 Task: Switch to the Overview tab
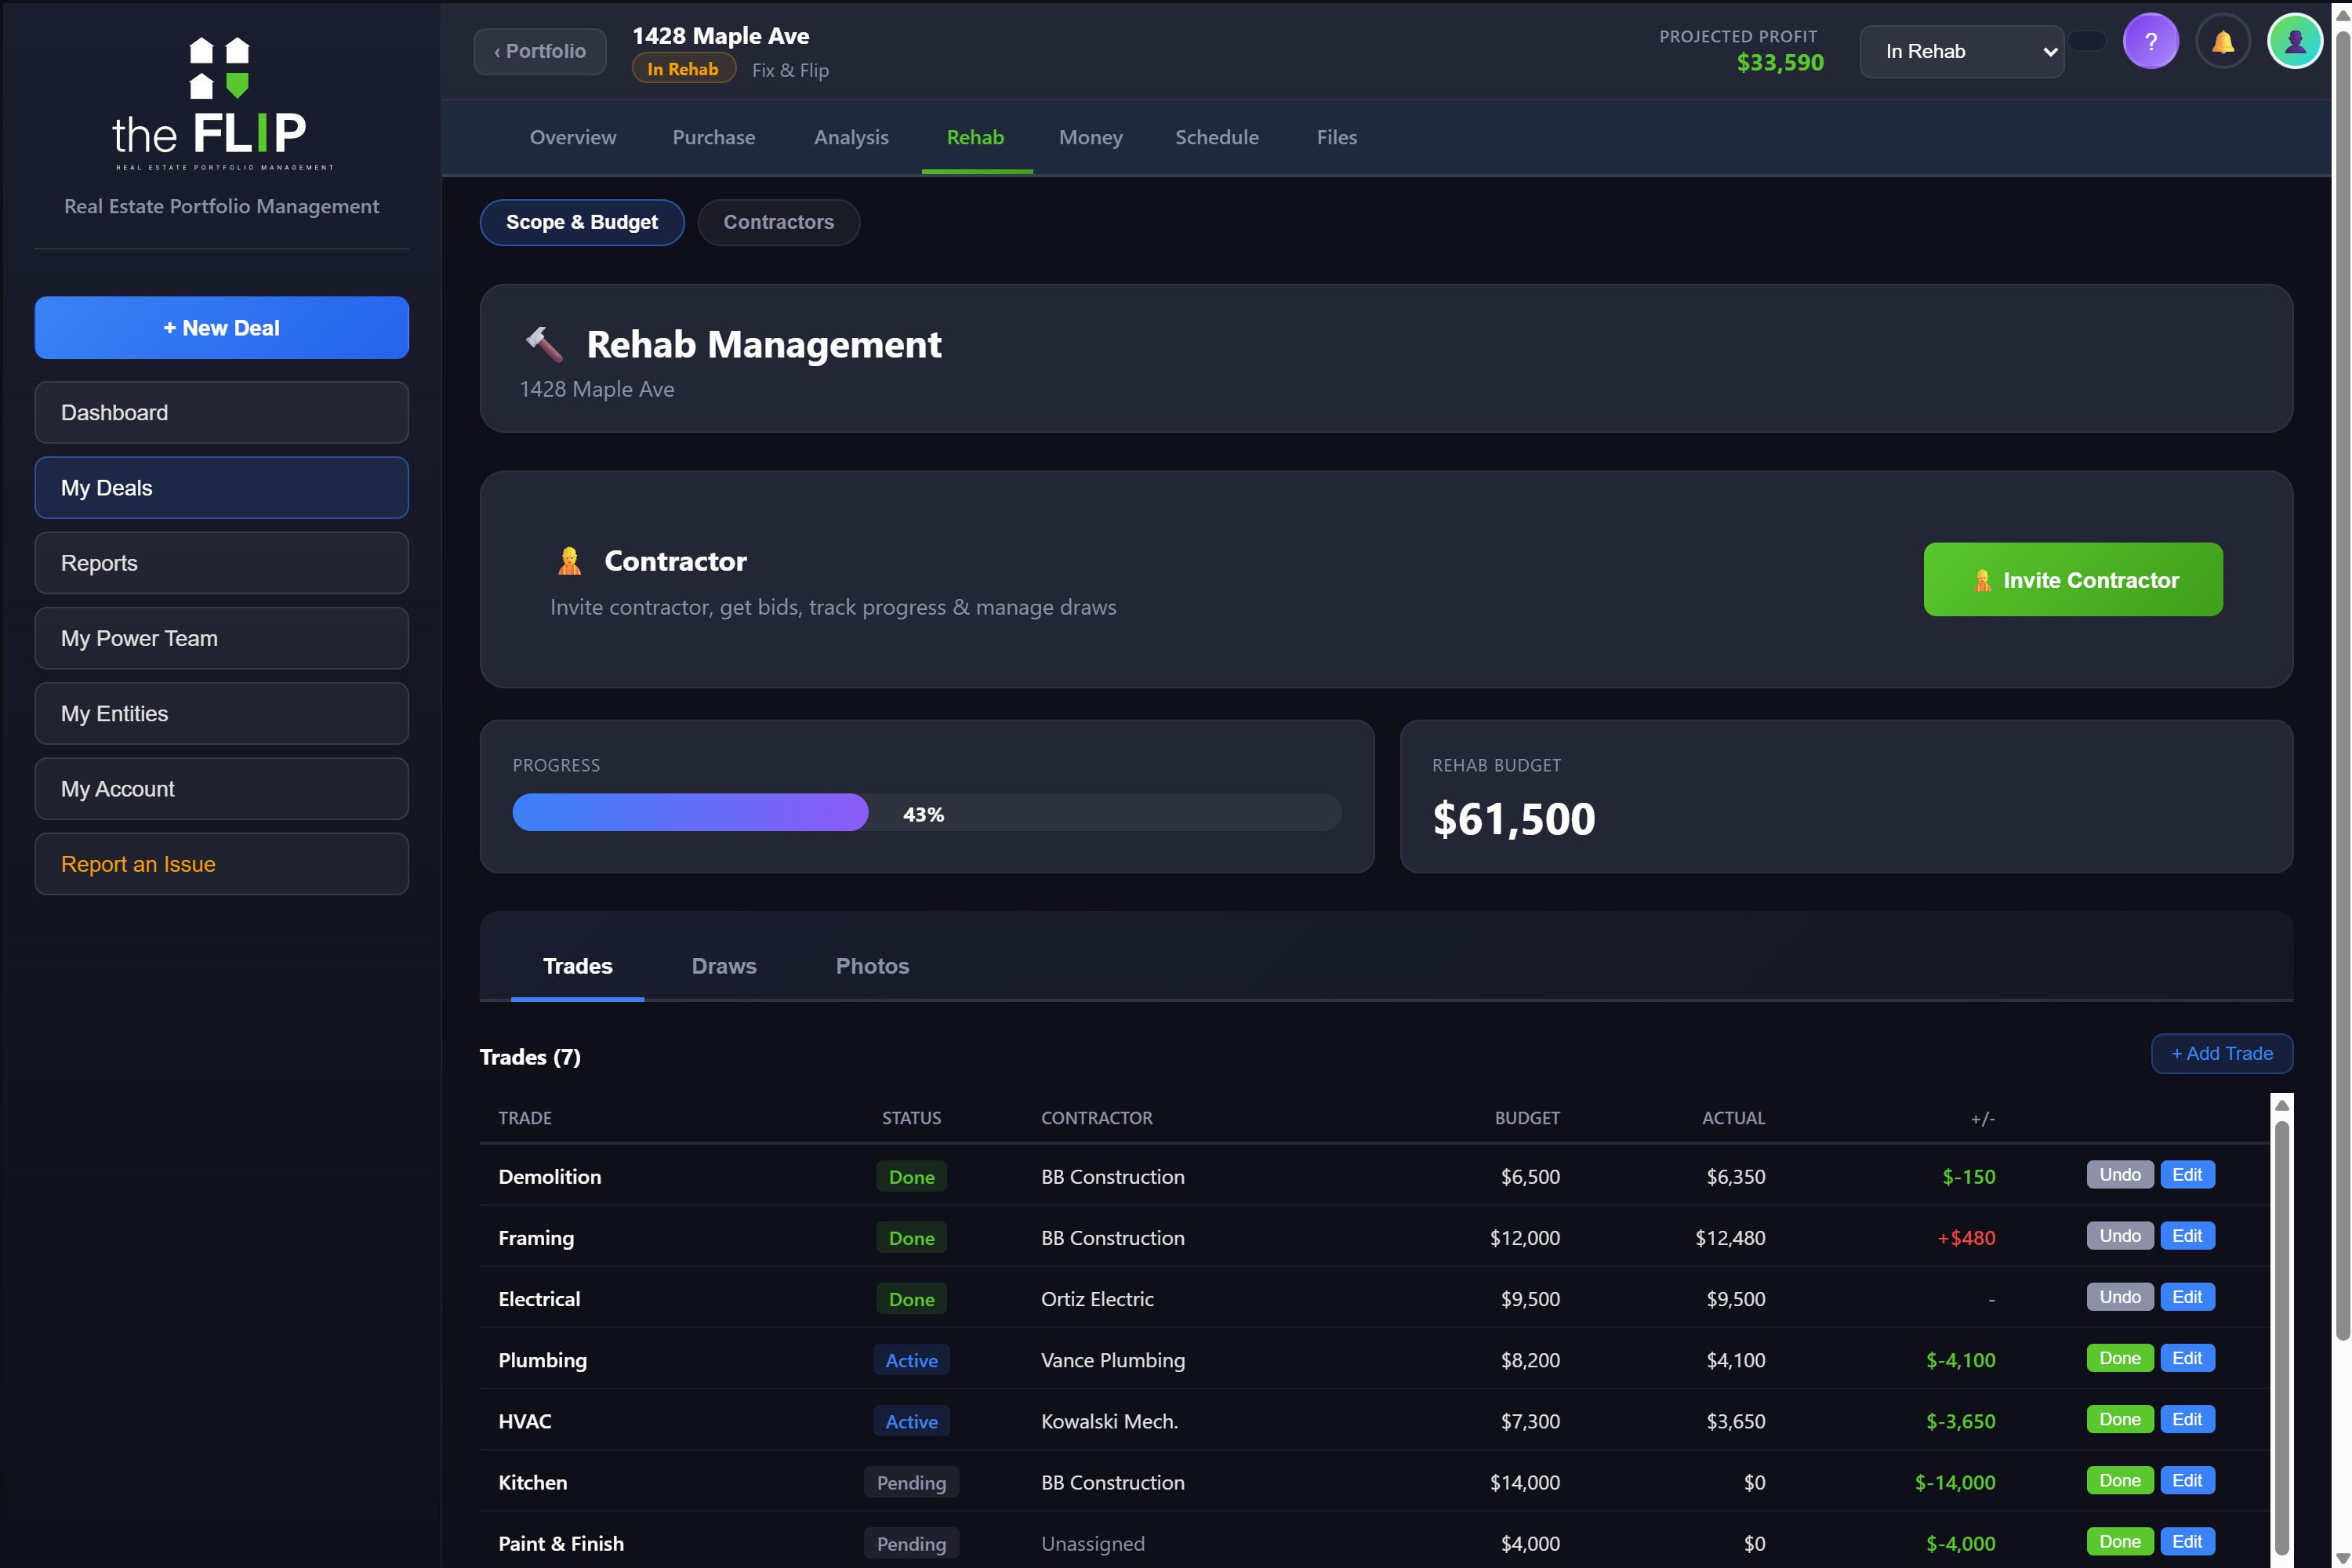[573, 137]
